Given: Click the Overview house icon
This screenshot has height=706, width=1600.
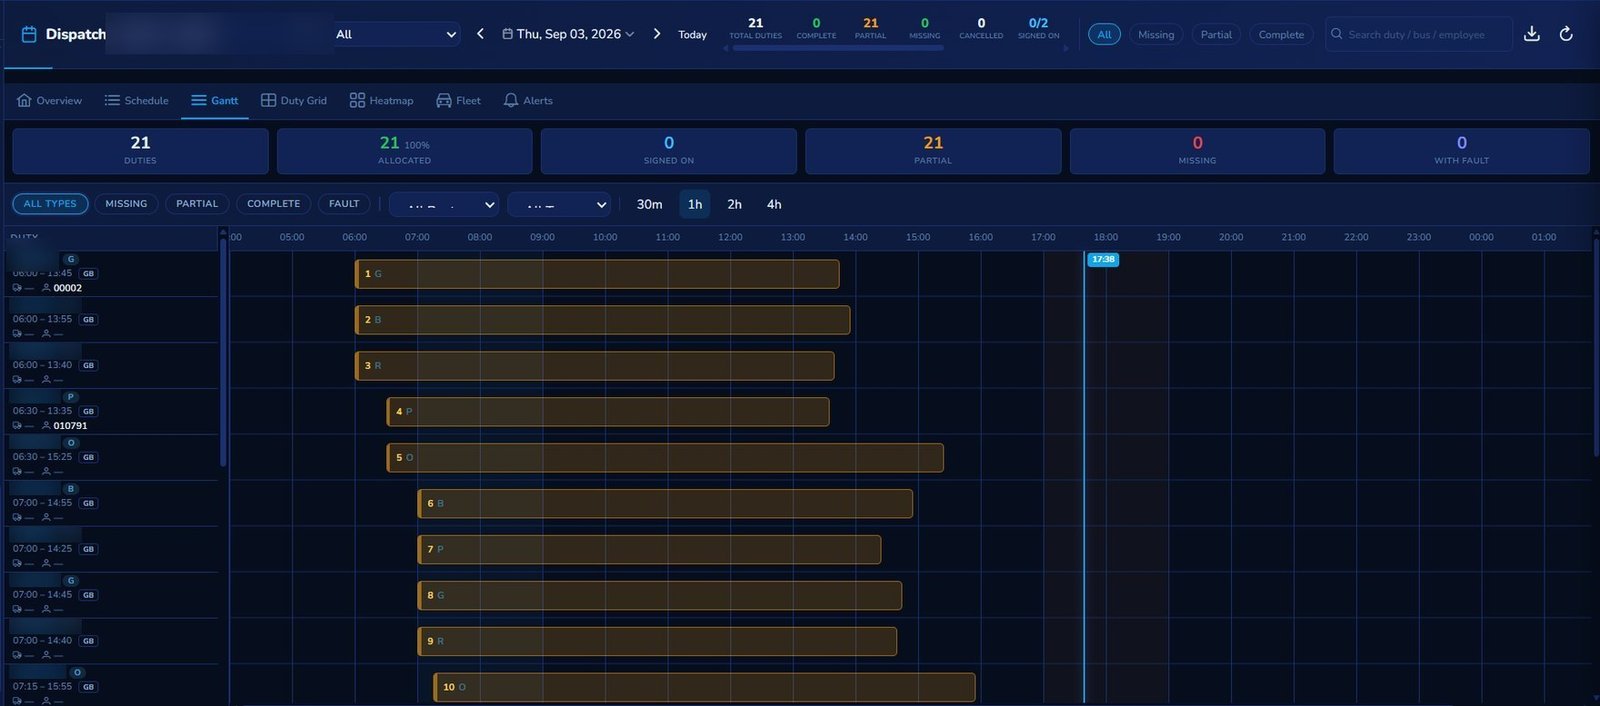Looking at the screenshot, I should pos(24,100).
